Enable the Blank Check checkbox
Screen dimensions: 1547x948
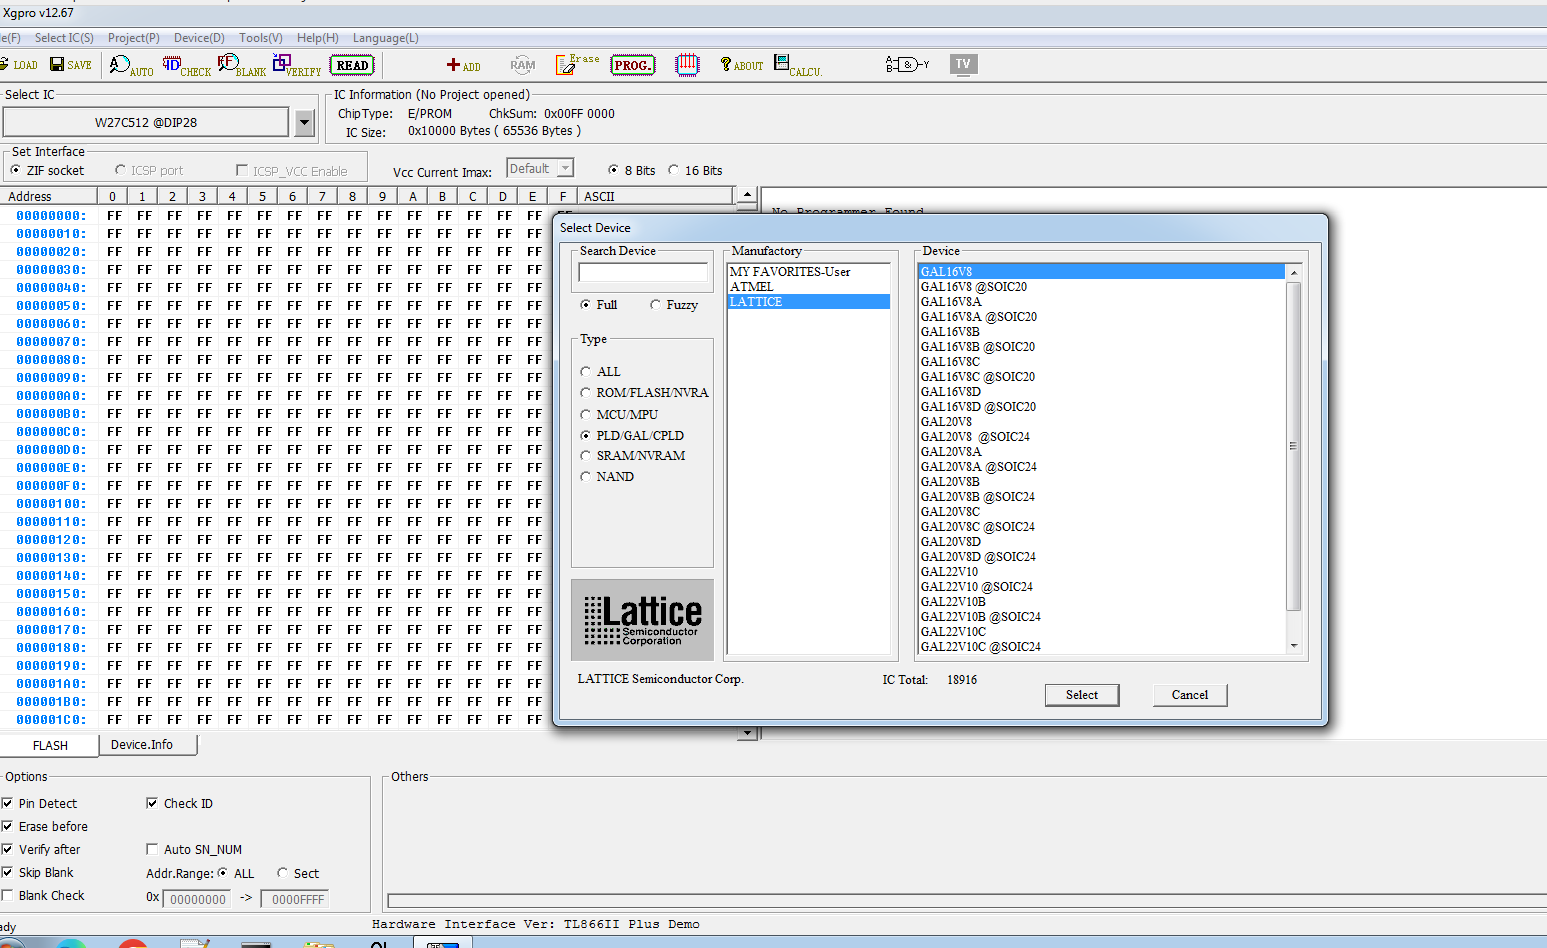[x=7, y=895]
